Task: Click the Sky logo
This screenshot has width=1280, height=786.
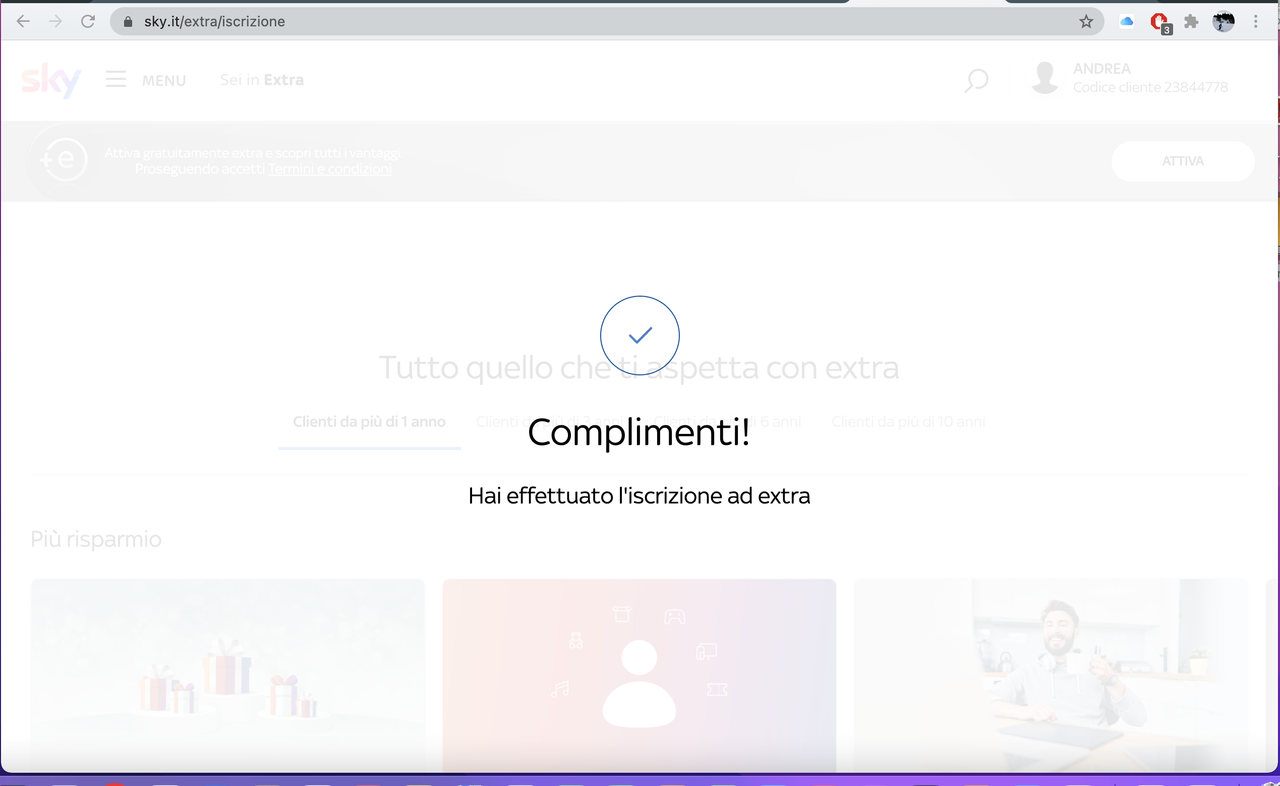Action: tap(50, 80)
